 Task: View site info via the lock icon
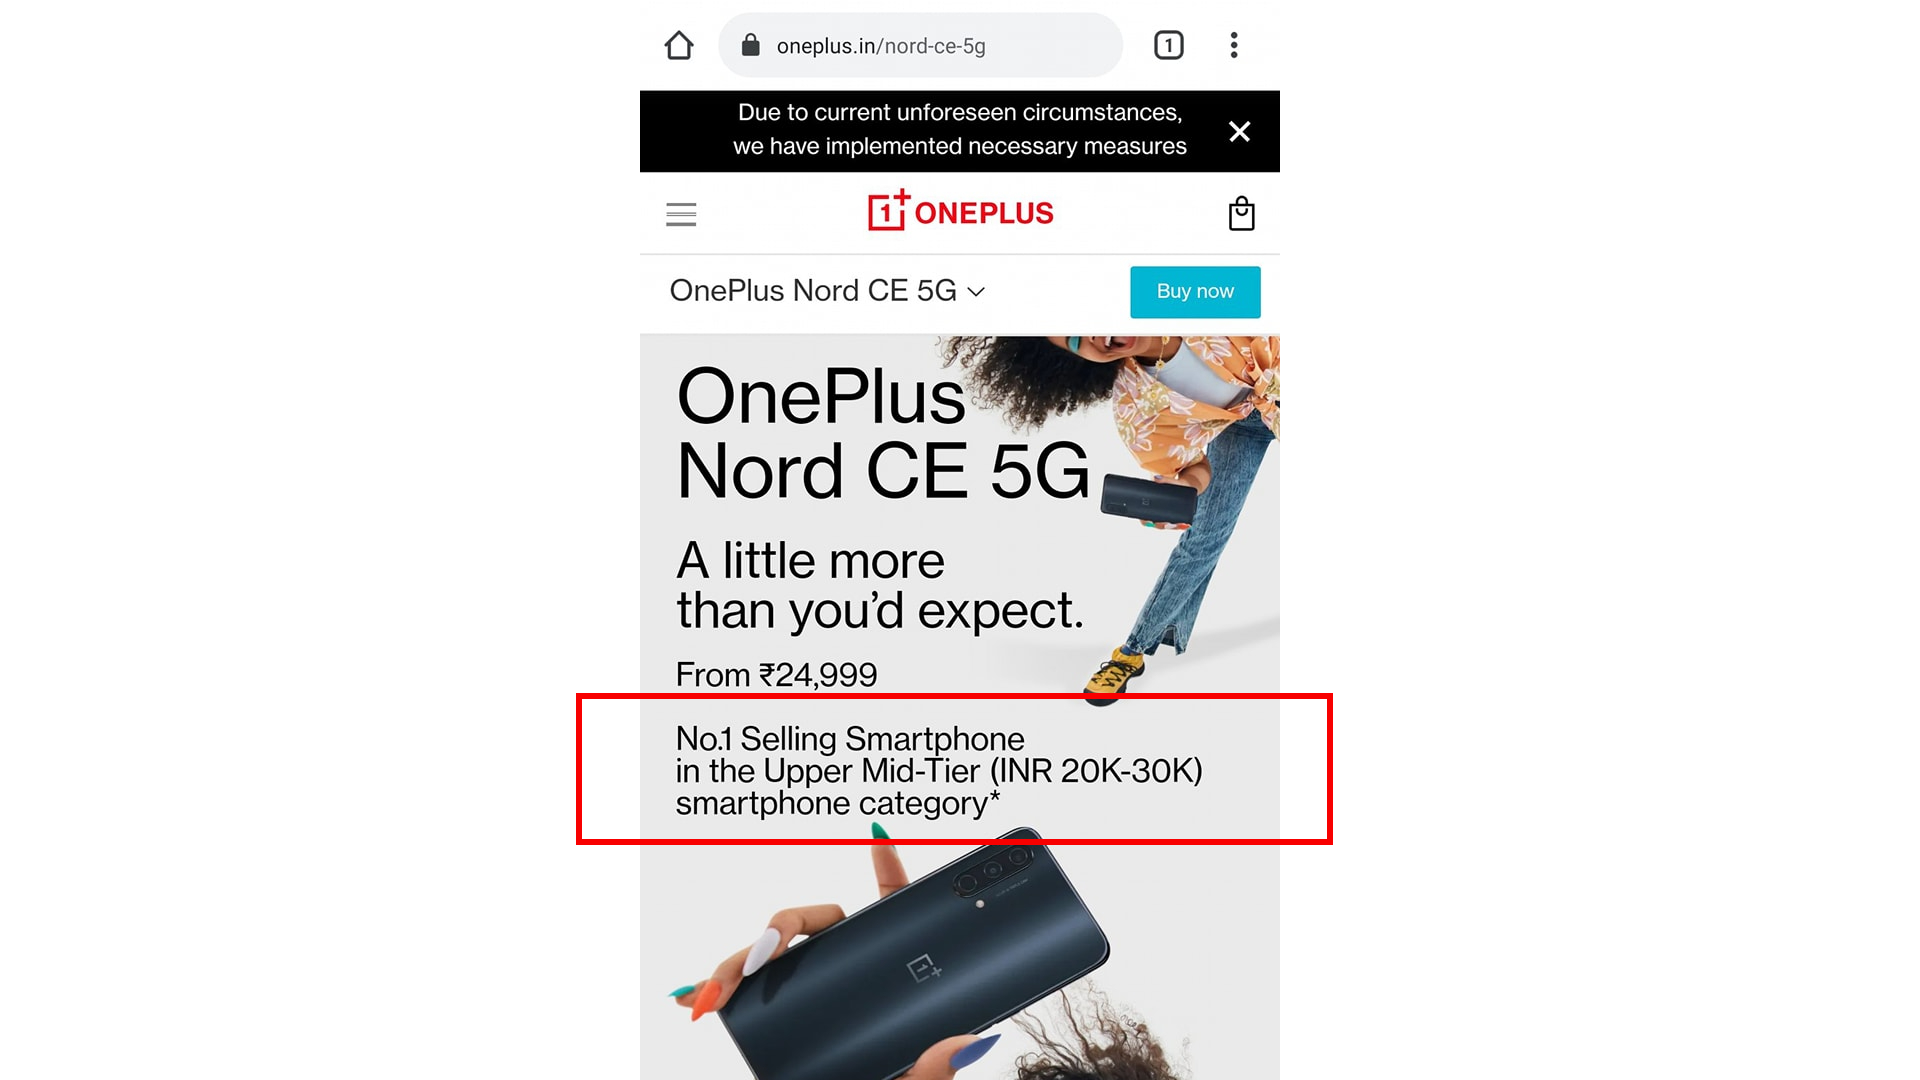tap(751, 45)
